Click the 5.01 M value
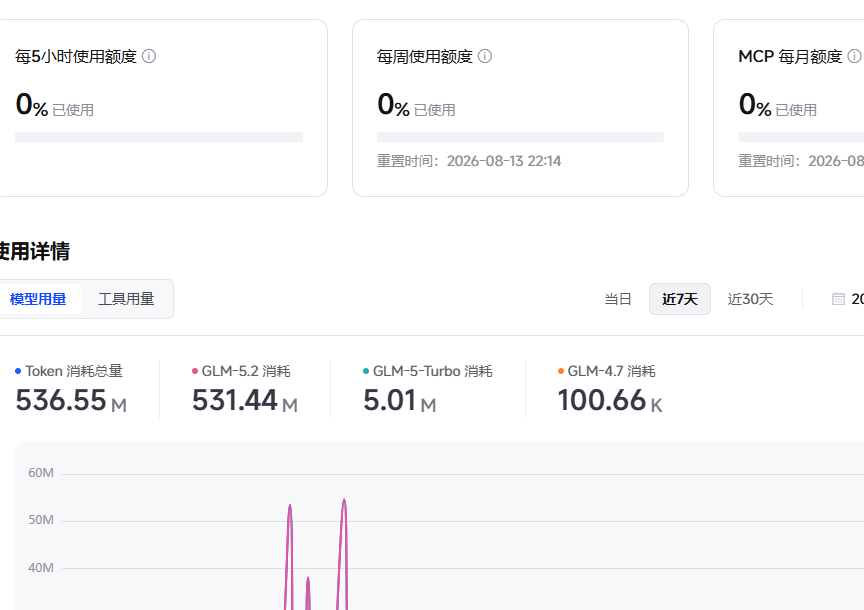The width and height of the screenshot is (864, 610). click(399, 401)
